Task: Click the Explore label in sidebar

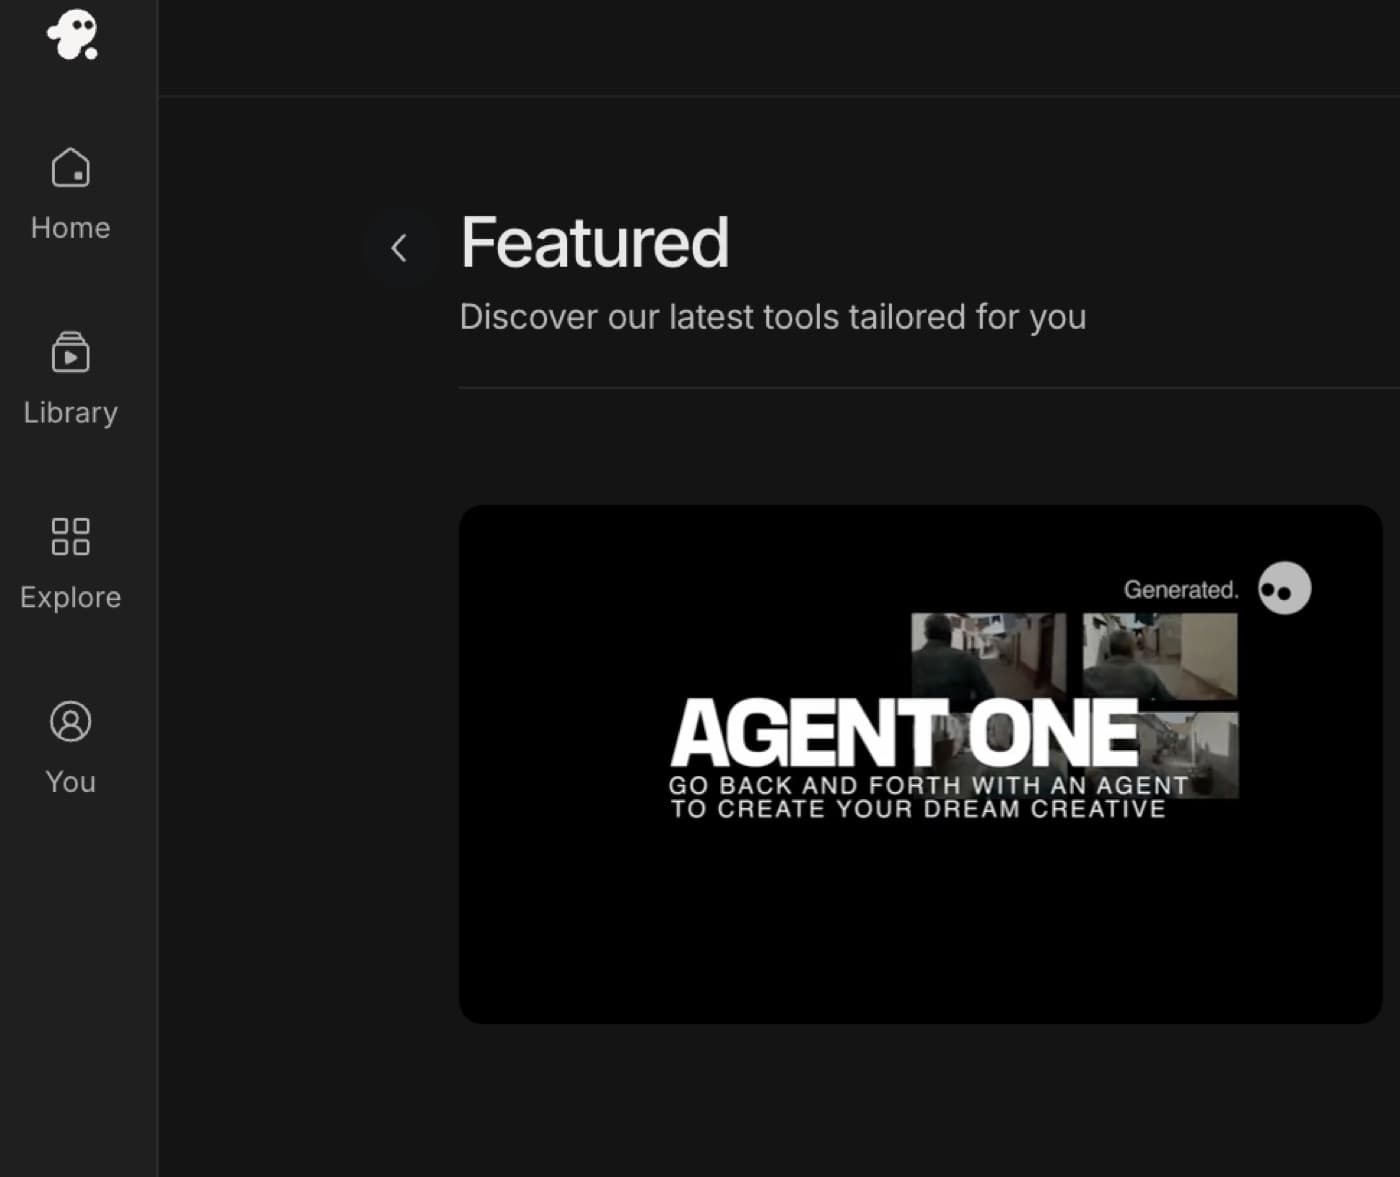Action: pos(70,597)
